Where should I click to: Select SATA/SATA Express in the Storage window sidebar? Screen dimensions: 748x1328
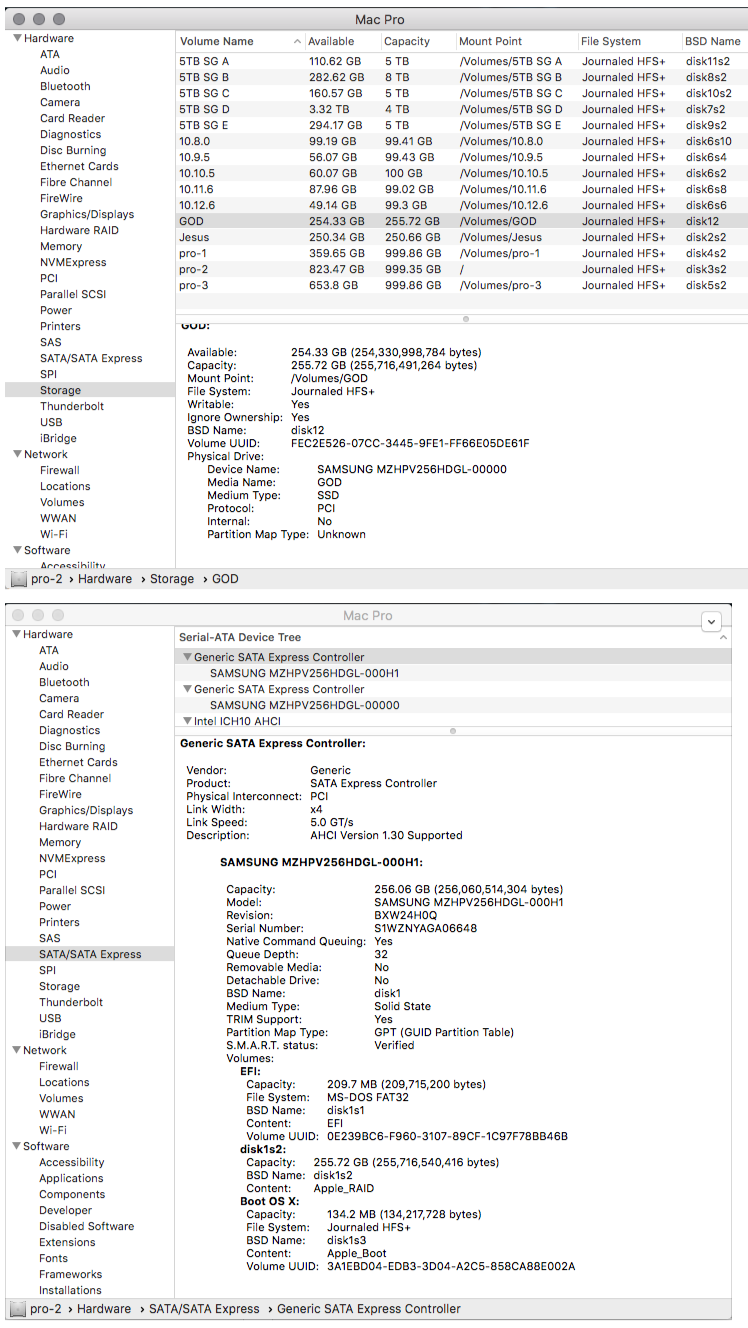[91, 358]
